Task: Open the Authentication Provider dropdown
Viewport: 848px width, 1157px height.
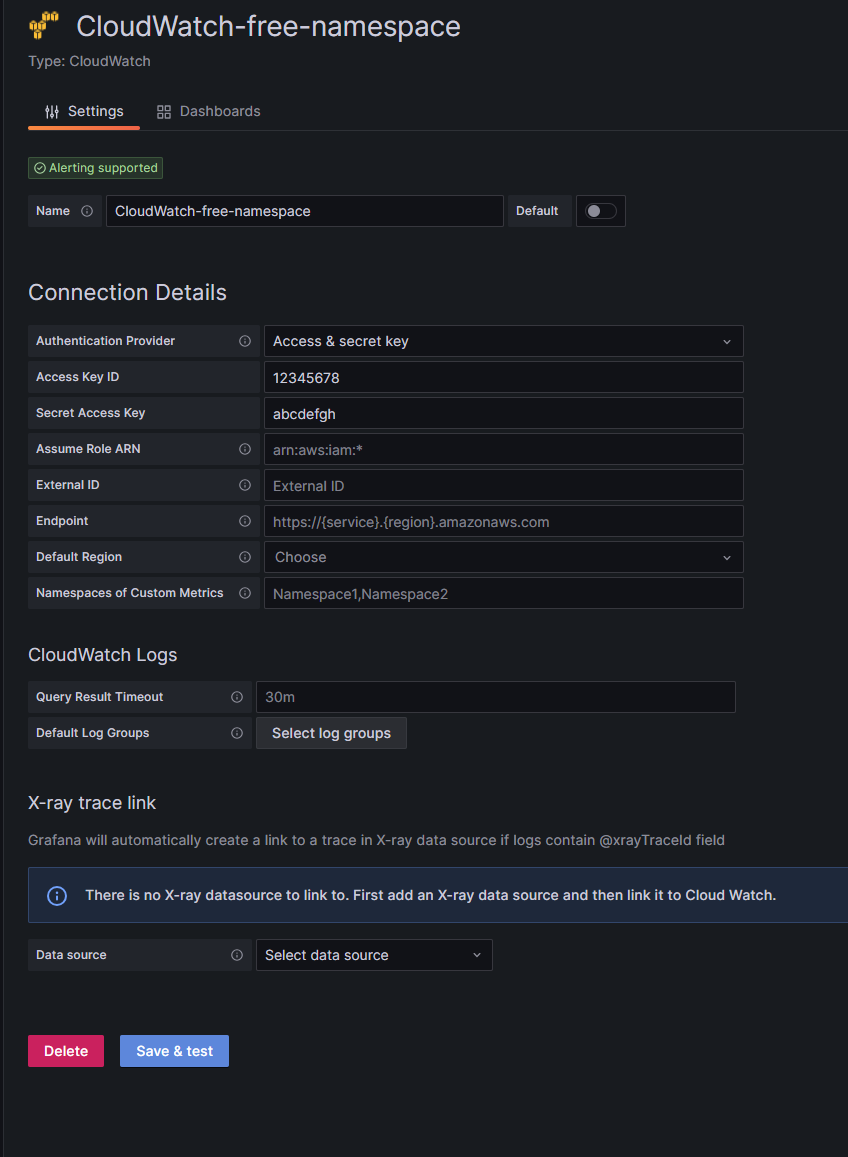Action: pyautogui.click(x=503, y=341)
